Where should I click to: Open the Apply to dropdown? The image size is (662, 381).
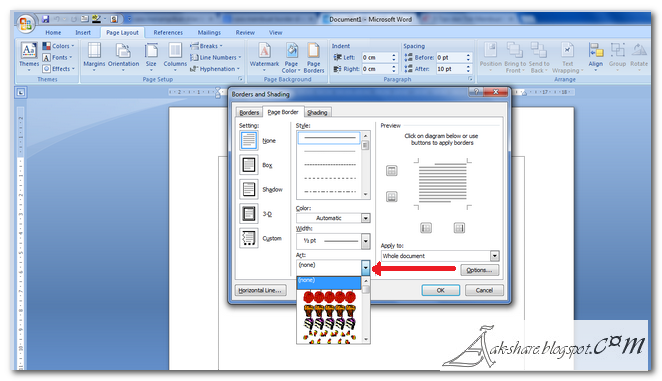pyautogui.click(x=440, y=256)
